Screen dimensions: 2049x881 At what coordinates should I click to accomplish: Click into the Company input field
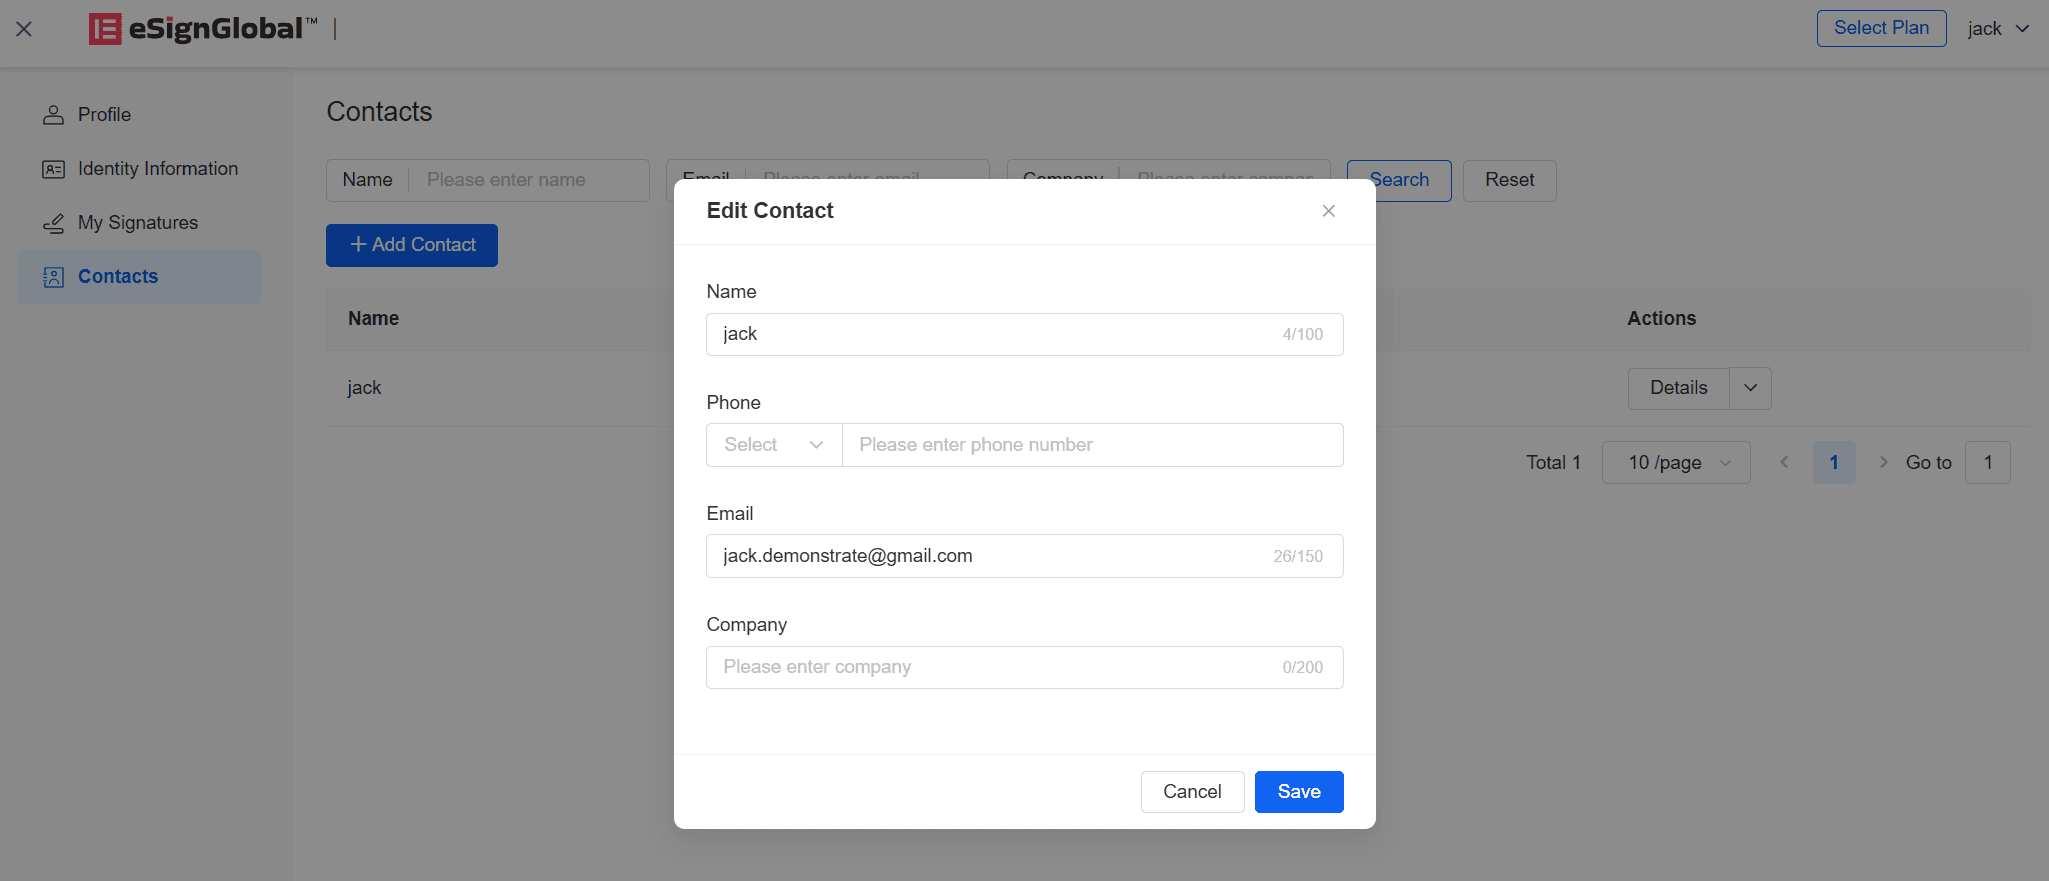1024,667
